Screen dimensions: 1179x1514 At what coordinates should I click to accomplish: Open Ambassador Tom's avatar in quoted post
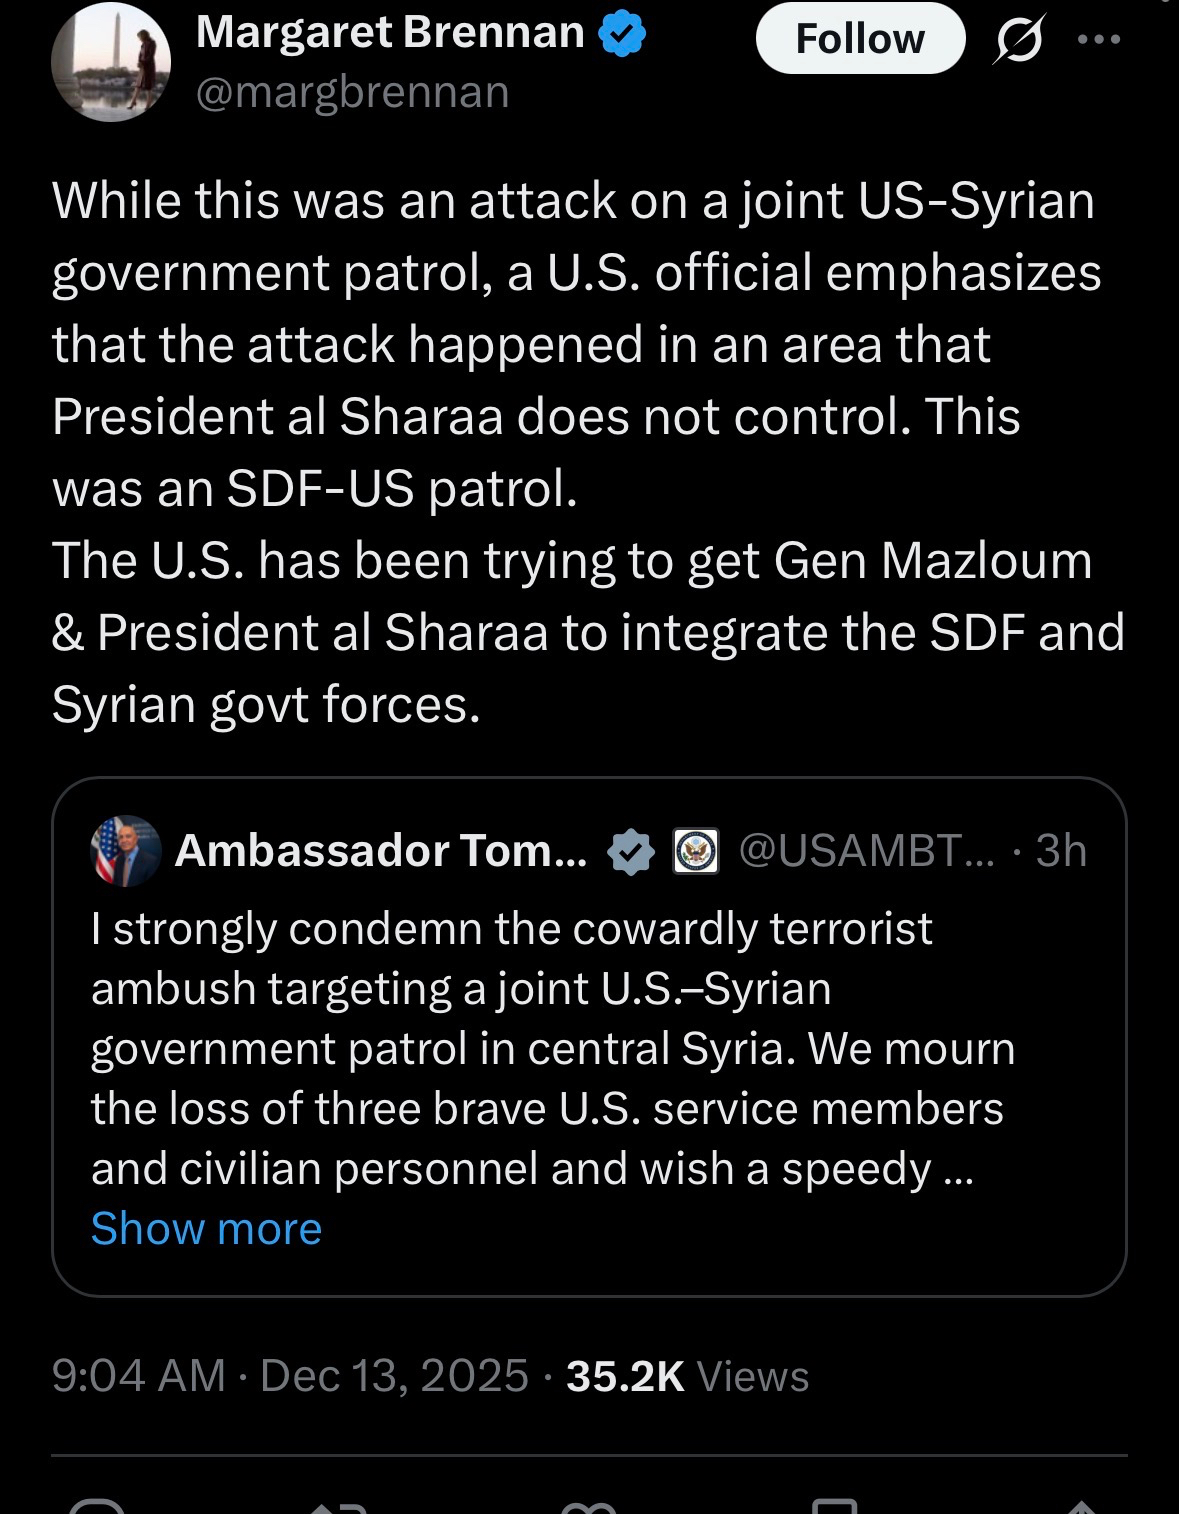pyautogui.click(x=126, y=851)
